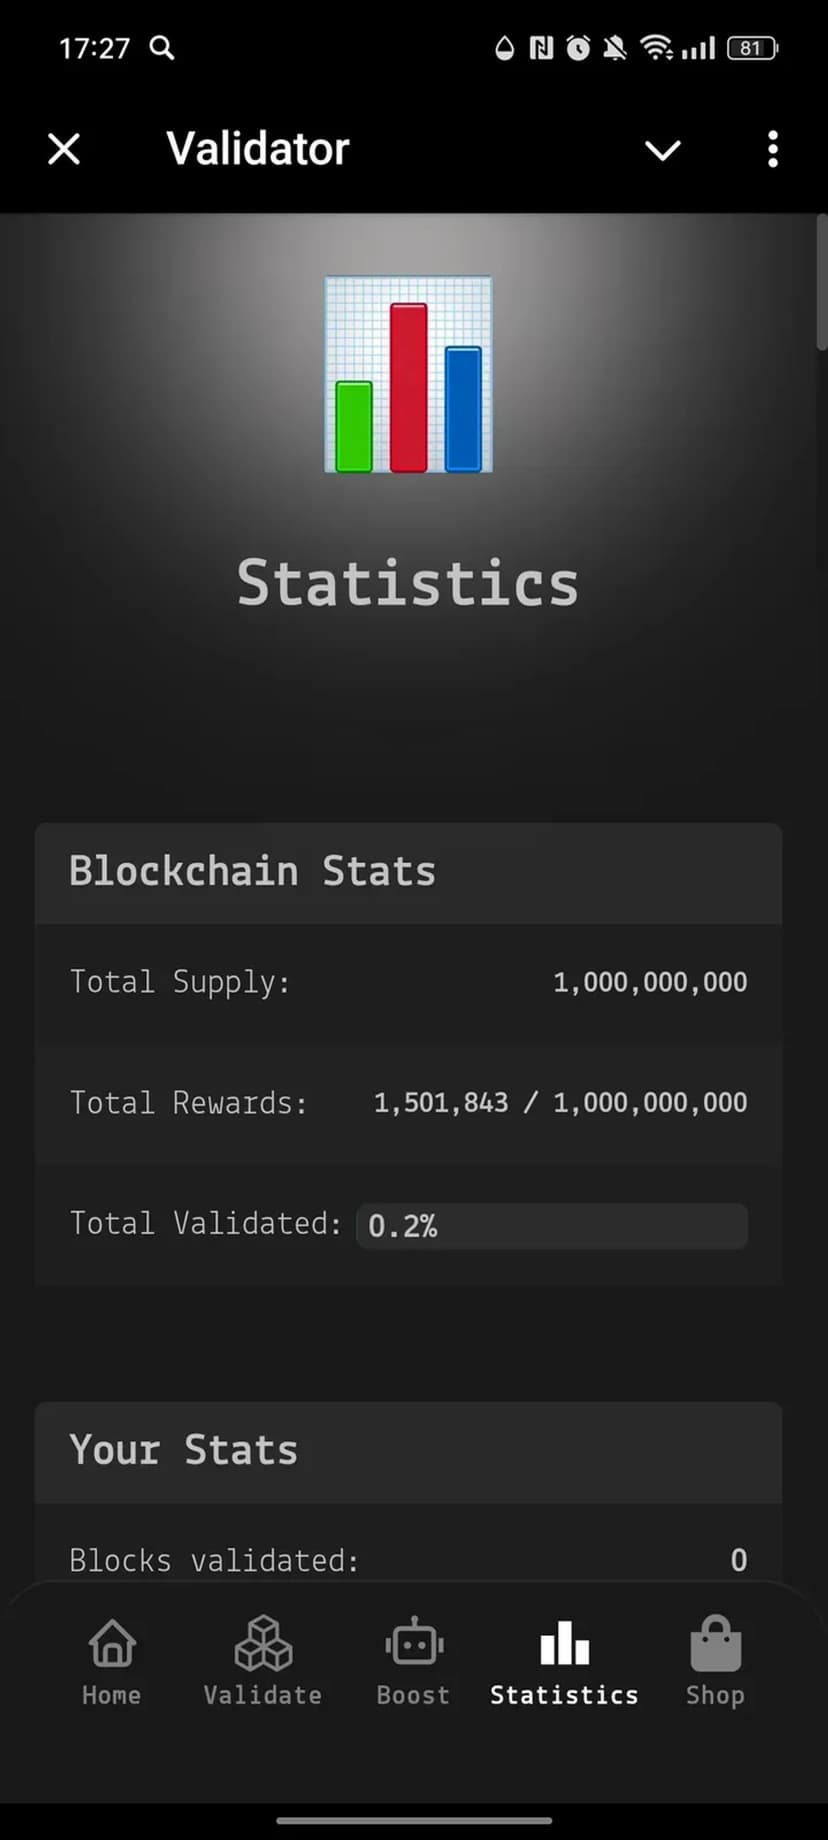The width and height of the screenshot is (828, 1840).
Task: Click the page scrollbar on the right
Action: pos(821,285)
